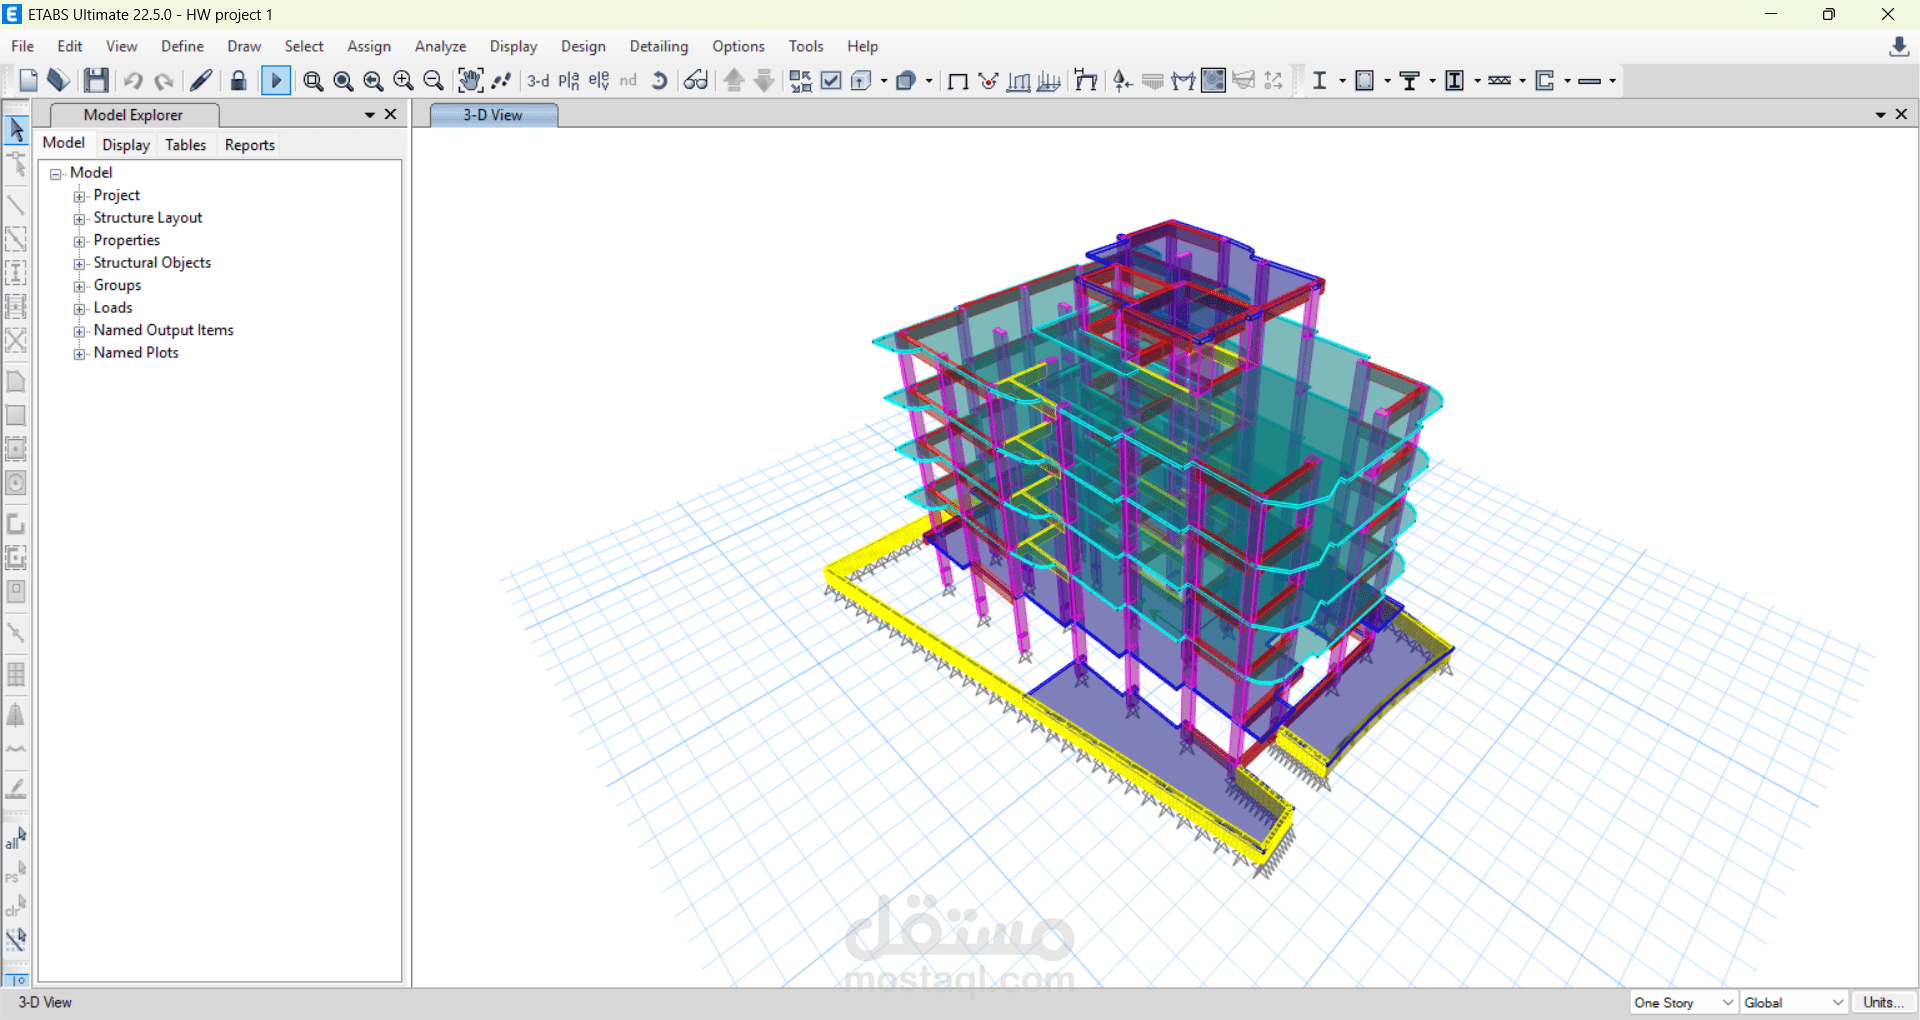Viewport: 1920px width, 1020px height.
Task: Click the Save model floppy icon
Action: [96, 81]
